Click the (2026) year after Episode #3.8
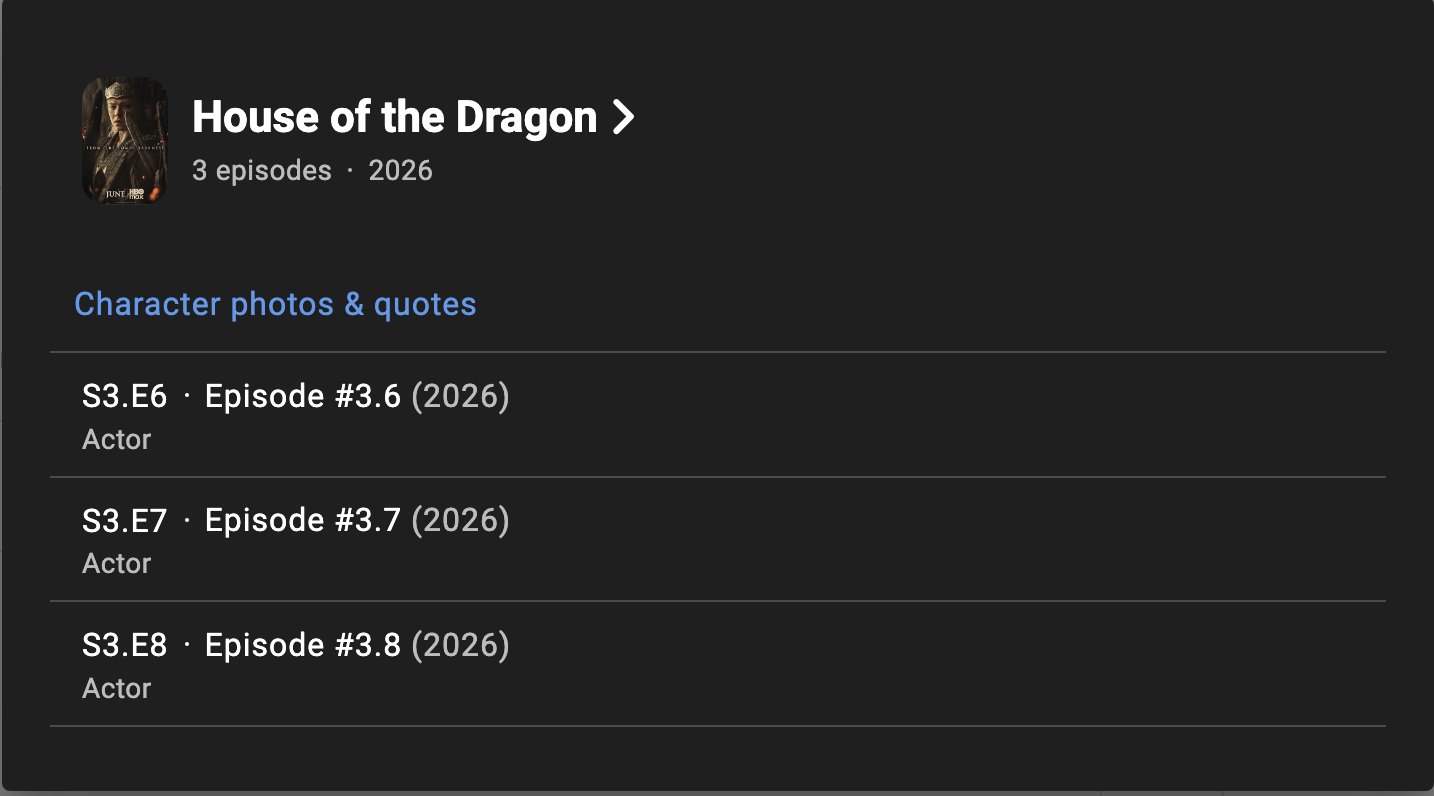The height and width of the screenshot is (796, 1434). click(x=460, y=645)
